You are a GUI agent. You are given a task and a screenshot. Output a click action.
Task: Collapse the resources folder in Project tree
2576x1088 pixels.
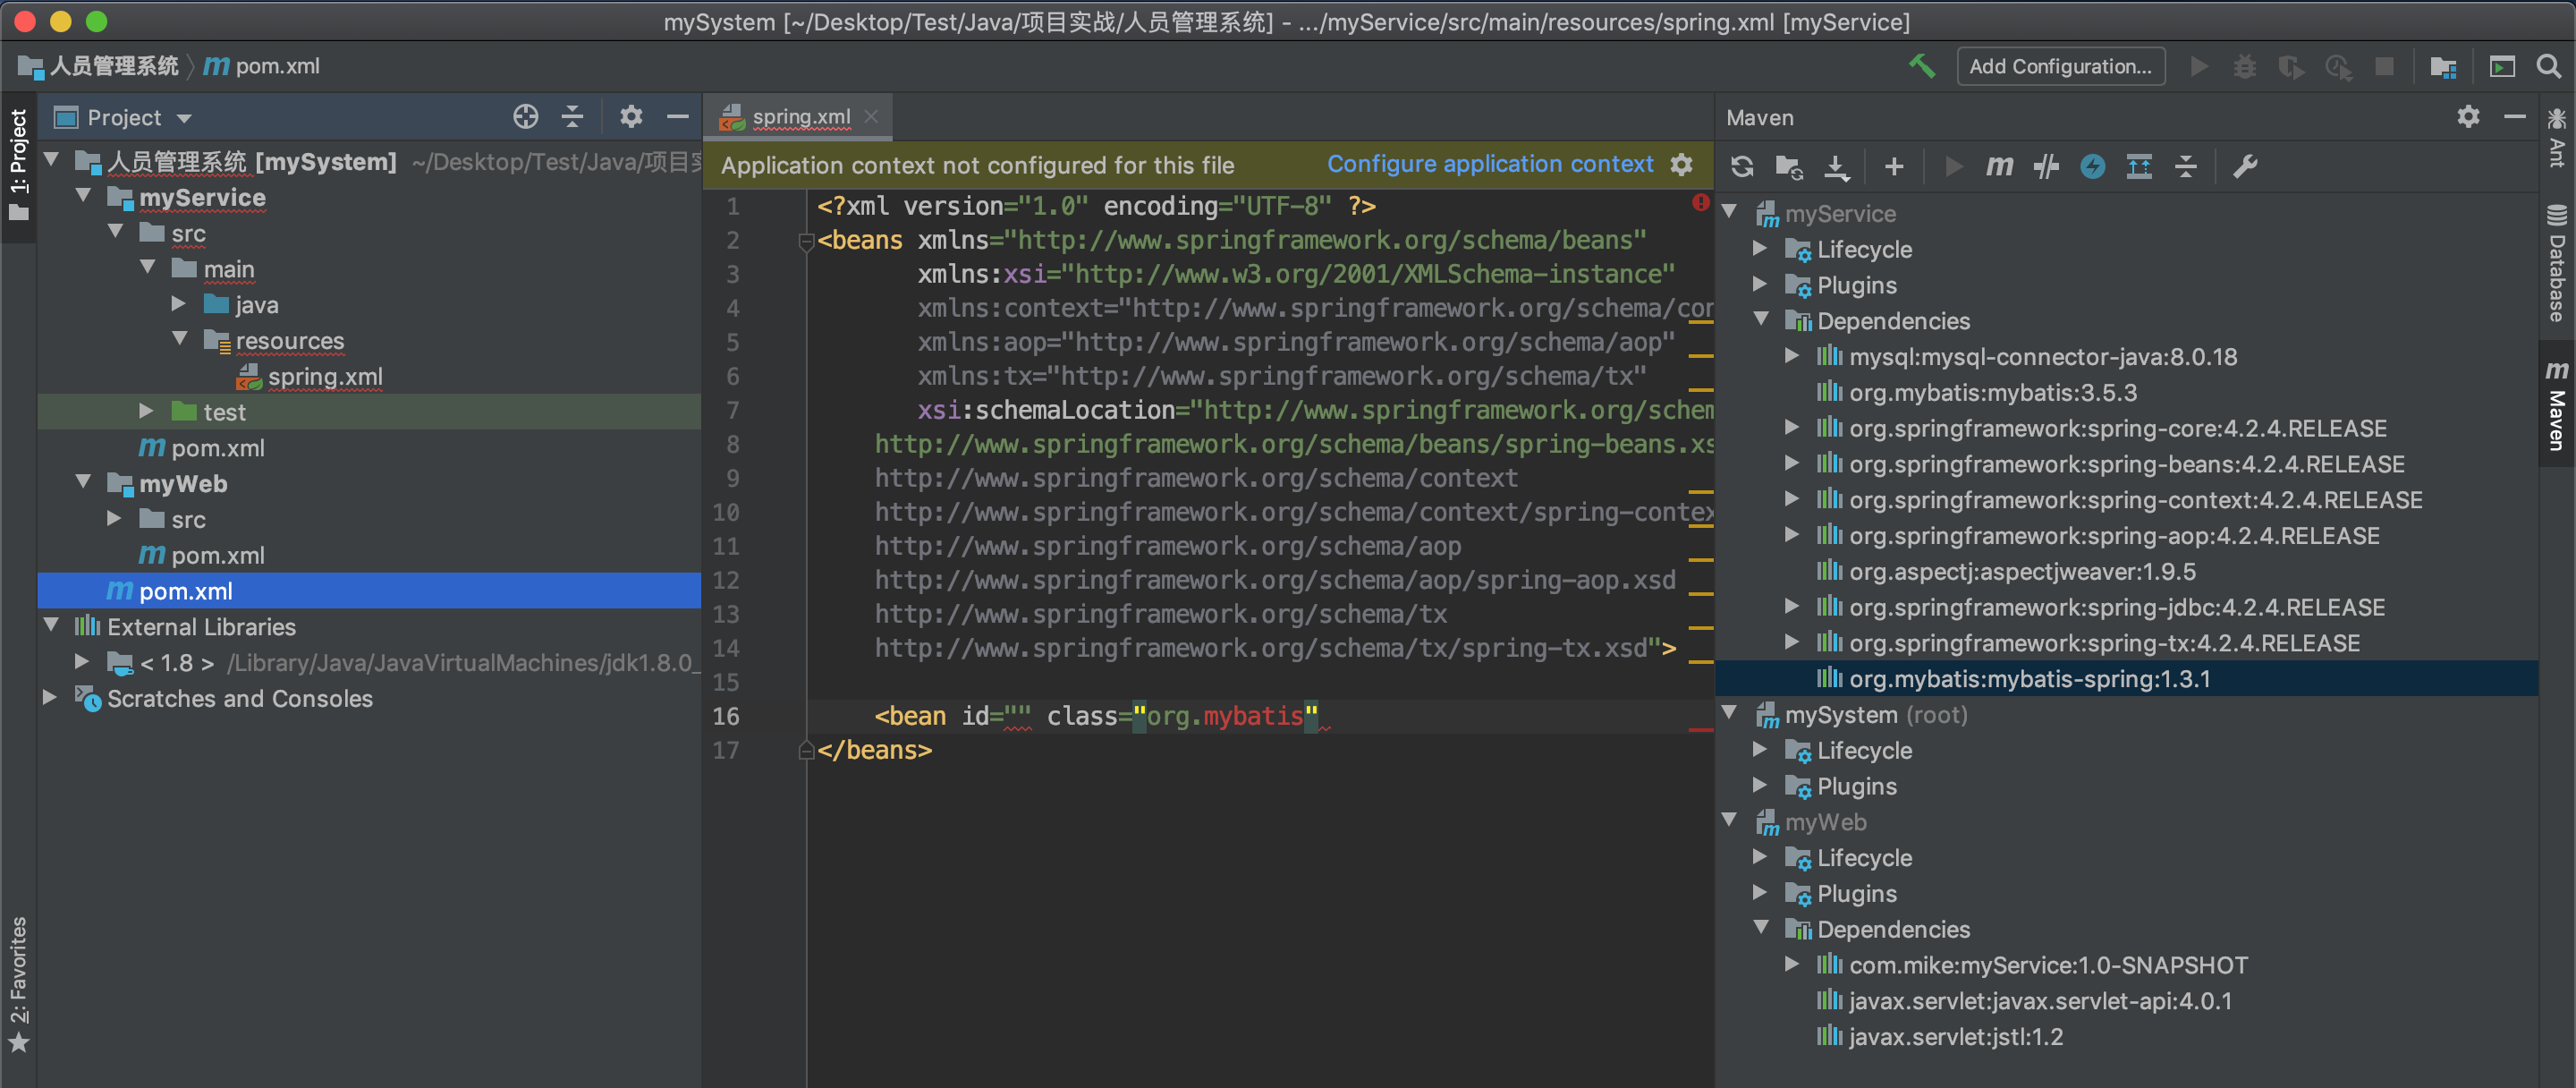click(x=179, y=340)
